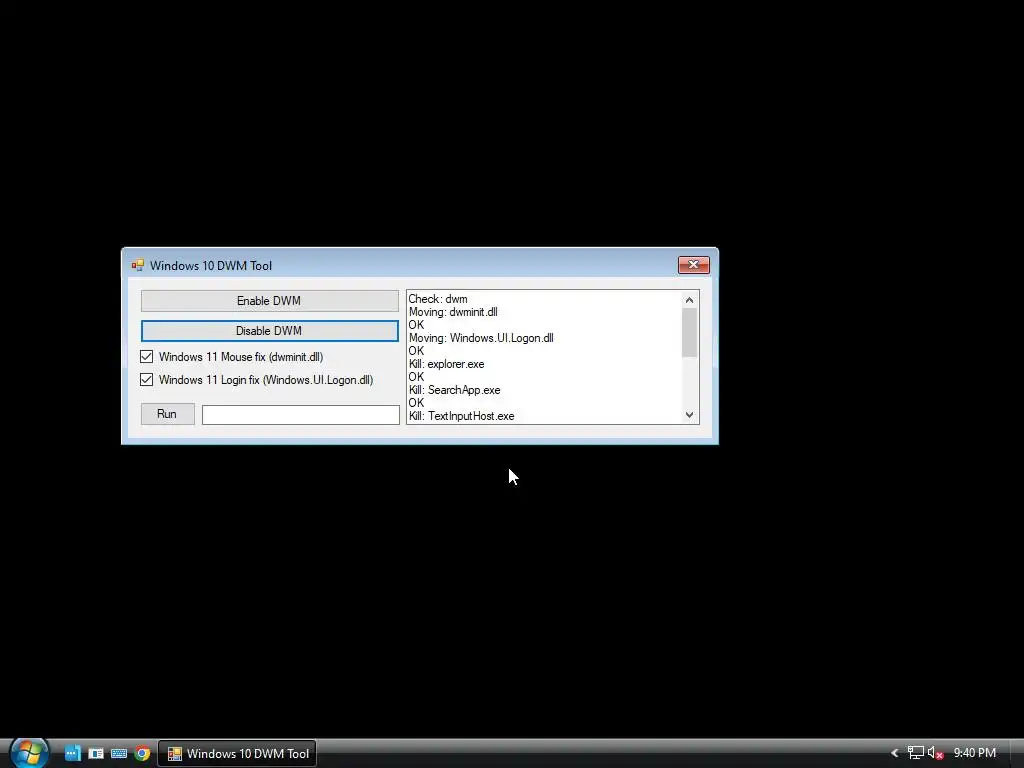Screen dimensions: 1024x768
Task: Click the log scrollbar down arrow
Action: 689,415
